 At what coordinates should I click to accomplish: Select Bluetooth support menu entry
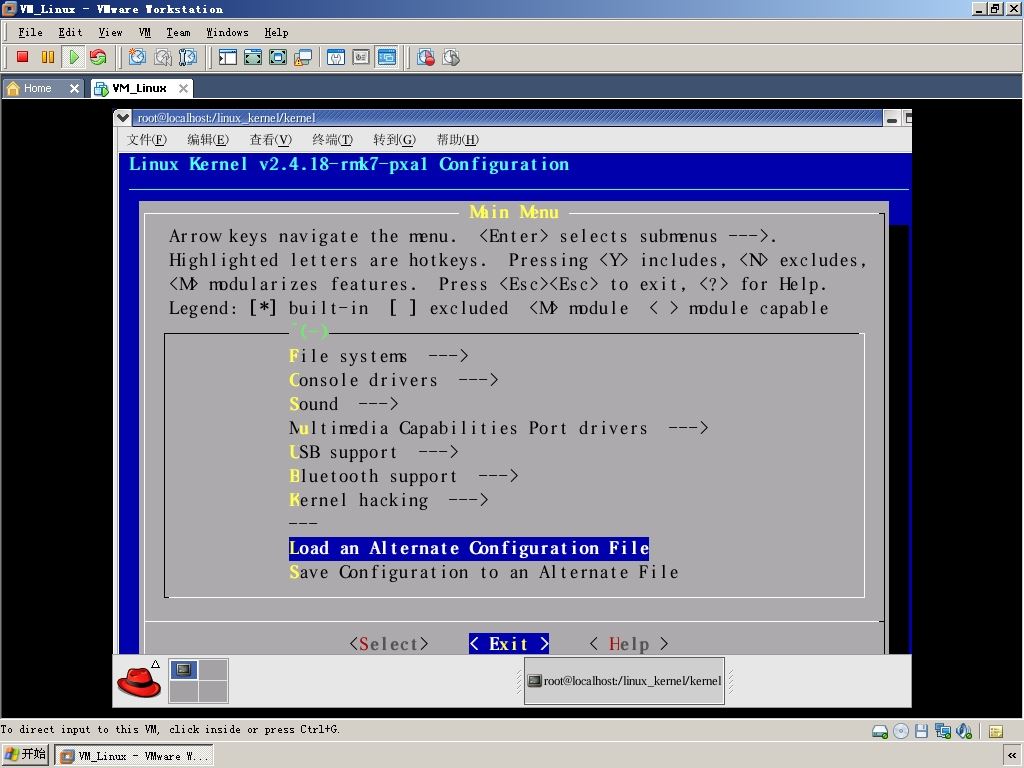404,476
